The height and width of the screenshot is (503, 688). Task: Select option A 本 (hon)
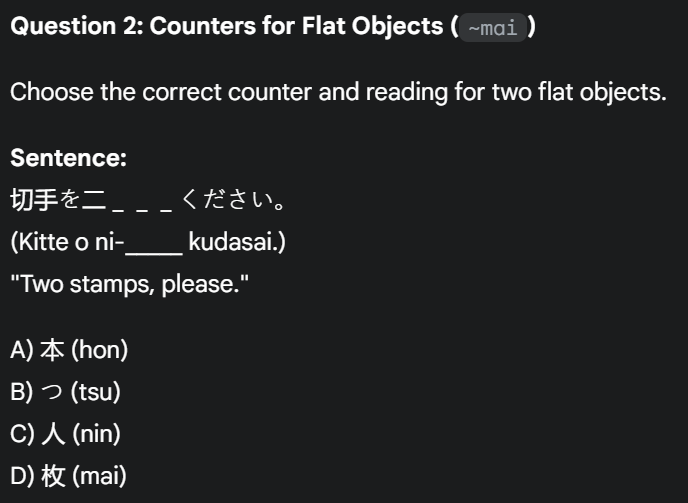pos(69,350)
